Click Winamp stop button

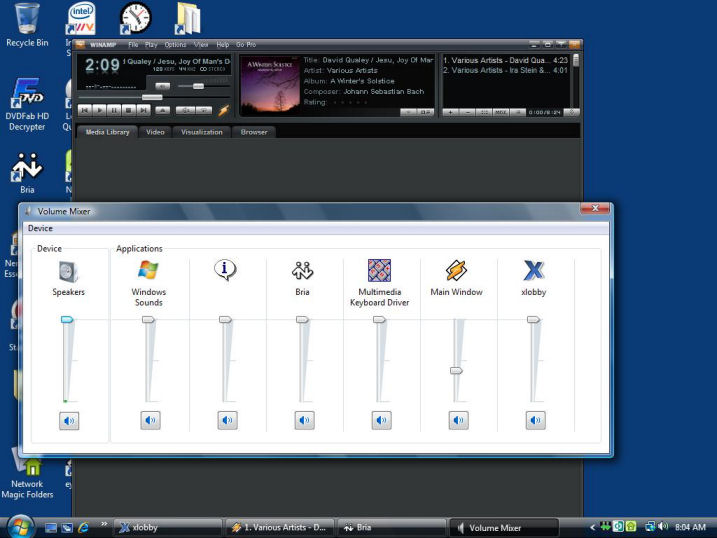pos(129,110)
